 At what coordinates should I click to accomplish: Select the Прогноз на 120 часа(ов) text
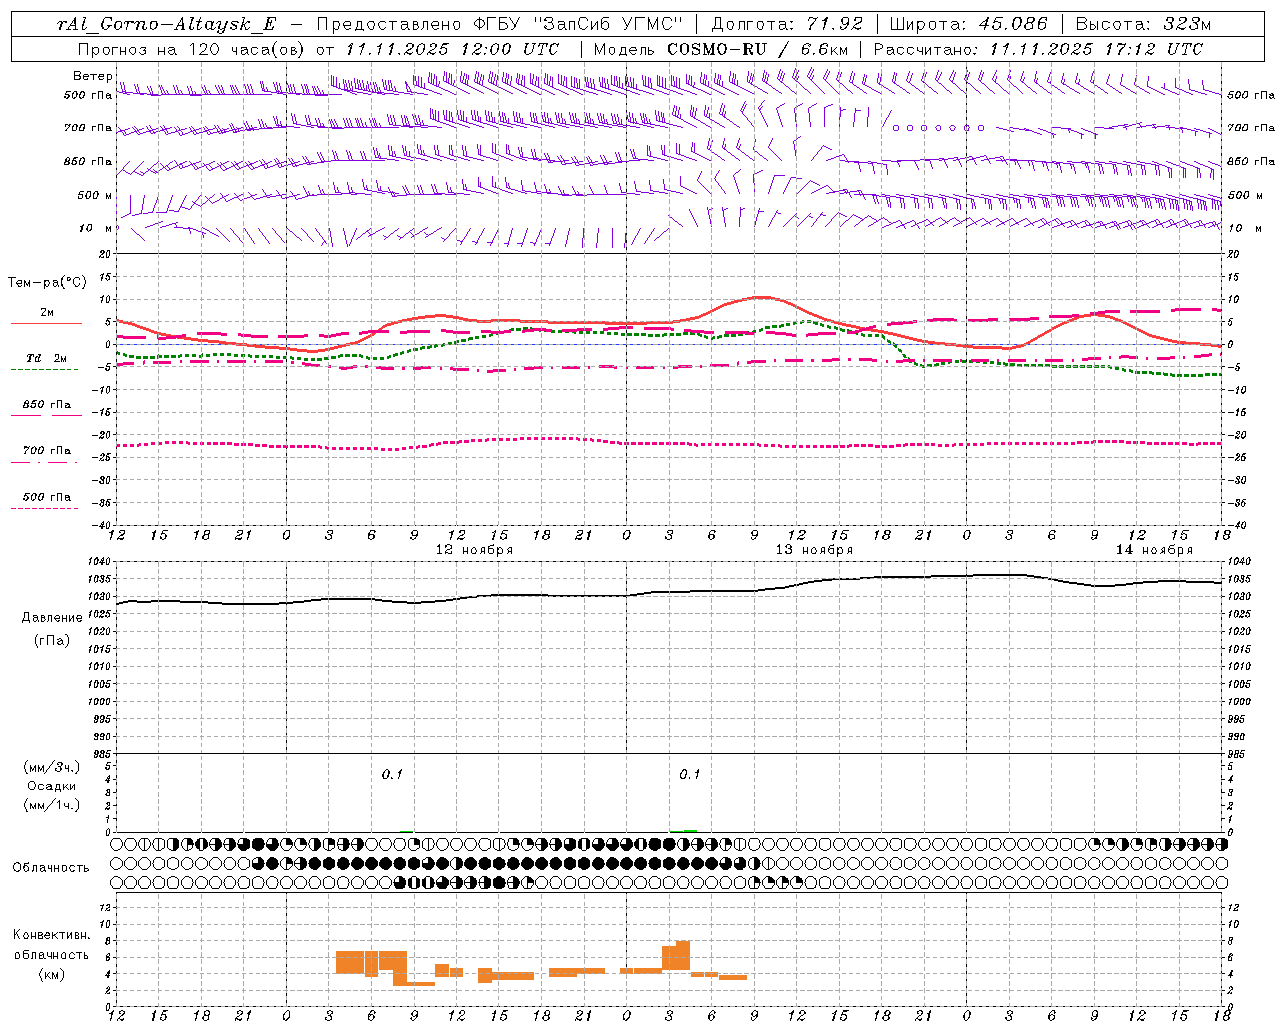(192, 48)
